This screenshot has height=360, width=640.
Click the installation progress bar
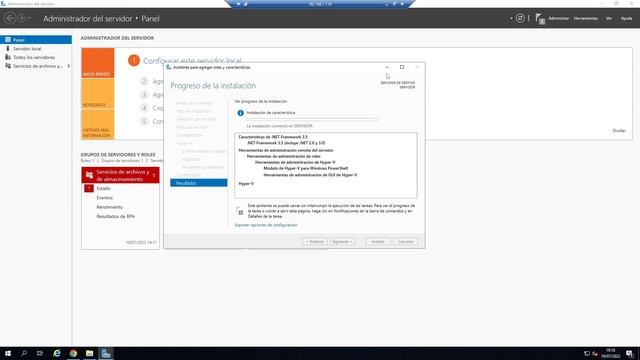pos(312,119)
